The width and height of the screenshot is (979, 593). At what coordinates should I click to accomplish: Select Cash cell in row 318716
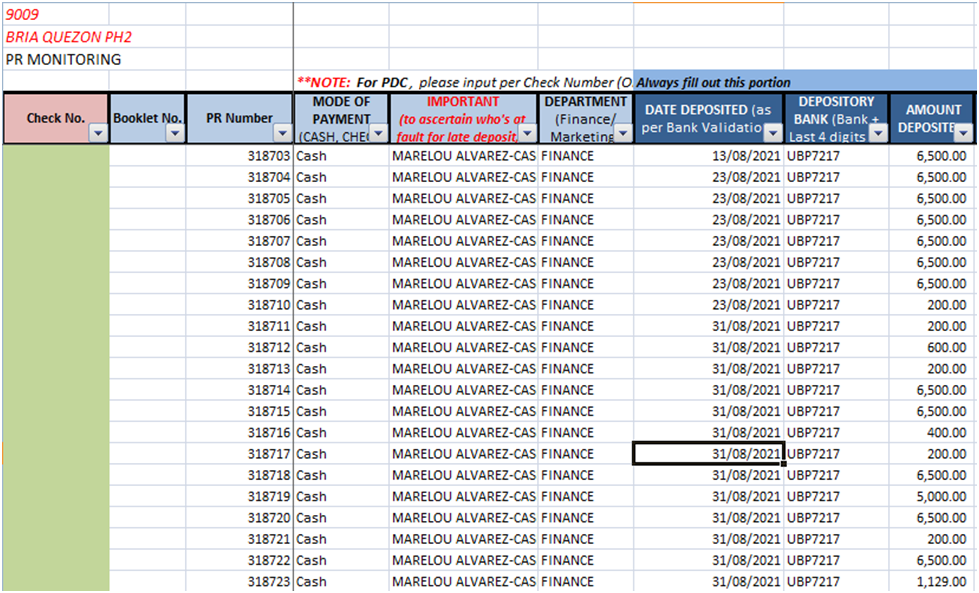(x=342, y=433)
